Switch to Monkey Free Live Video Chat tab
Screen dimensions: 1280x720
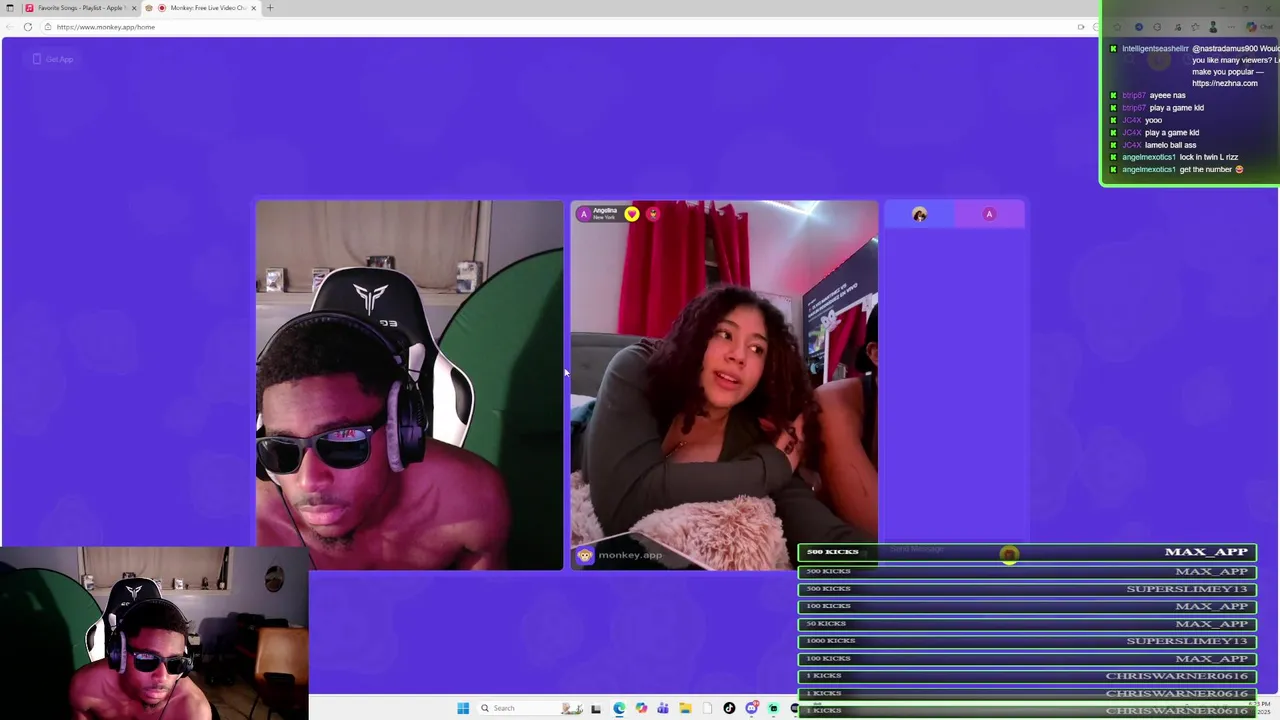point(201,8)
